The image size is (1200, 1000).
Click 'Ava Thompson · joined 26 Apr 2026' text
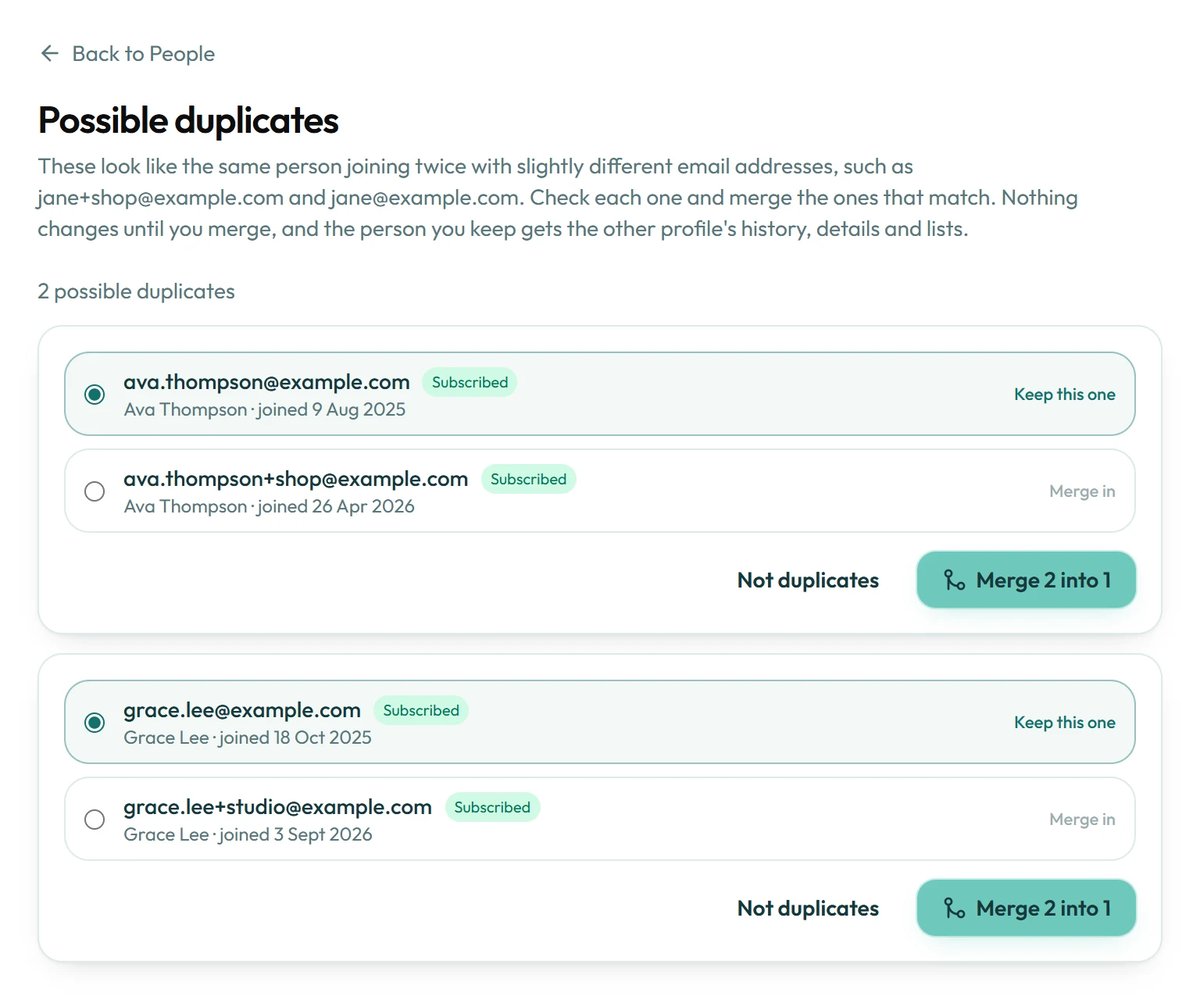coord(269,506)
